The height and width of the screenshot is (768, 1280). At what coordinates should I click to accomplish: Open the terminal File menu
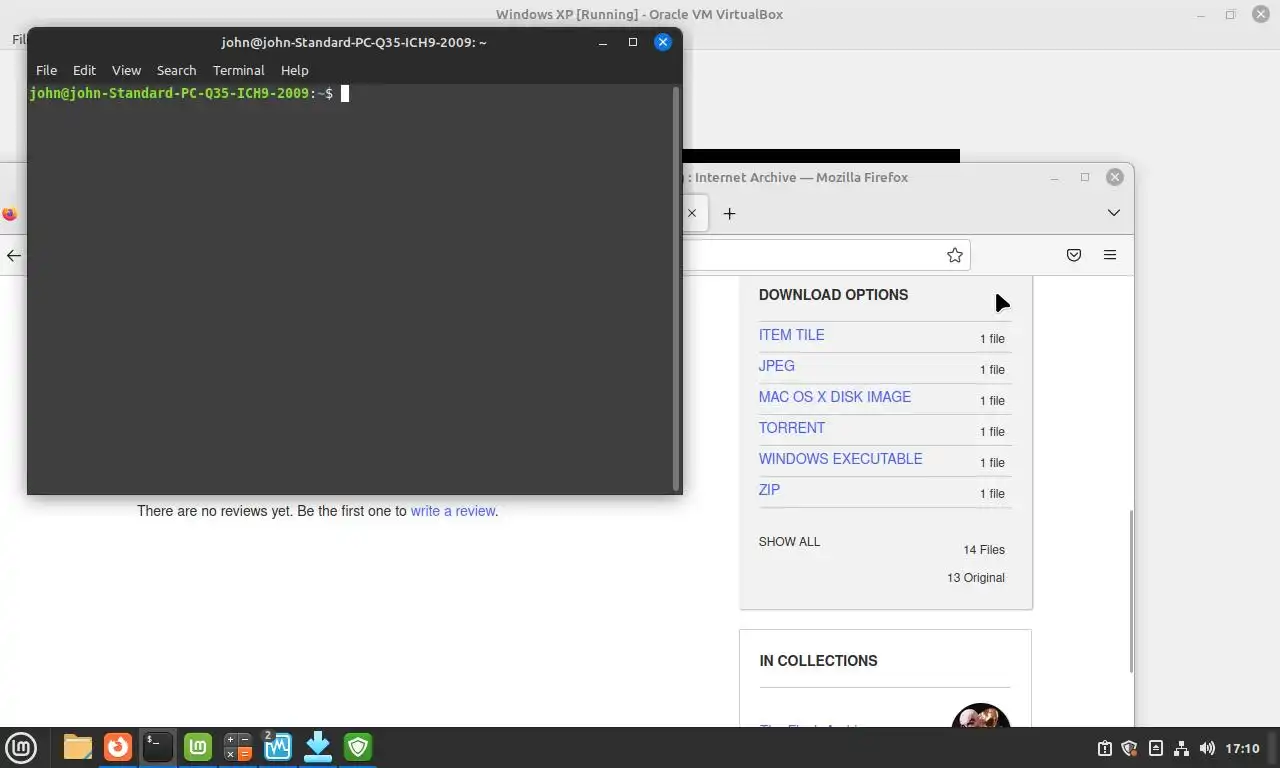point(46,70)
